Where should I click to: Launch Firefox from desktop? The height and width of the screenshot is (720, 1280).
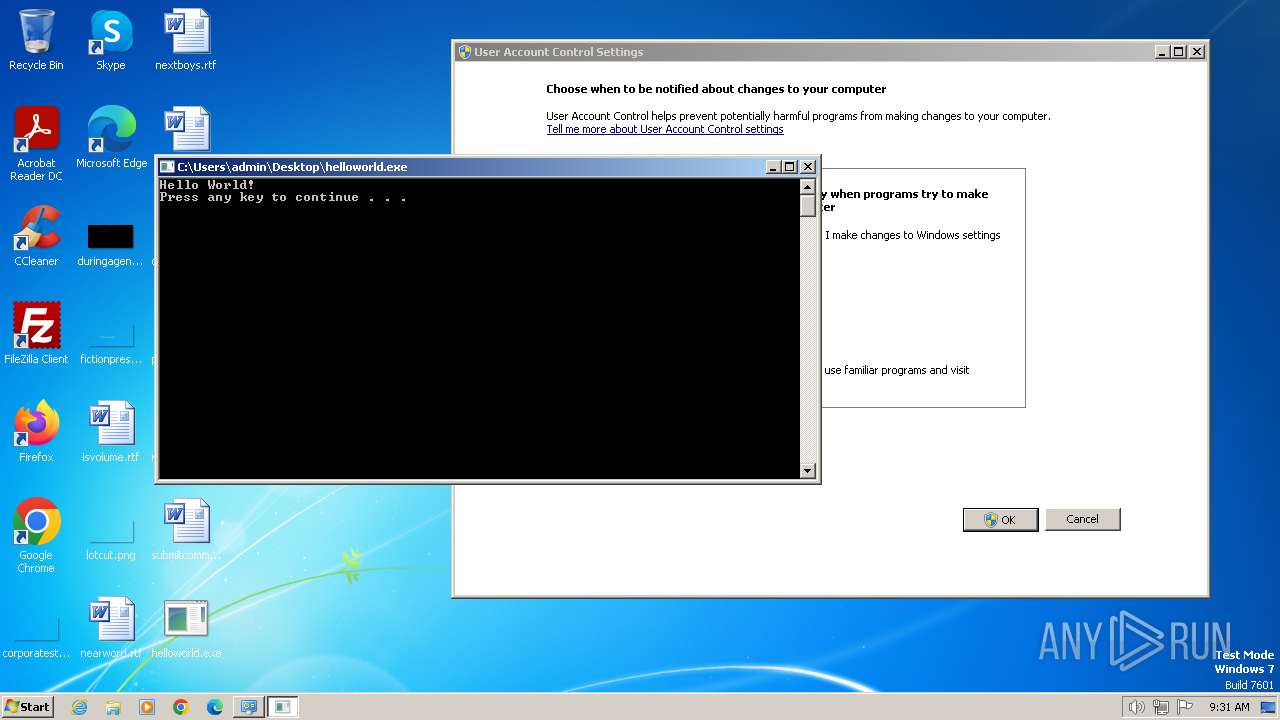point(36,432)
